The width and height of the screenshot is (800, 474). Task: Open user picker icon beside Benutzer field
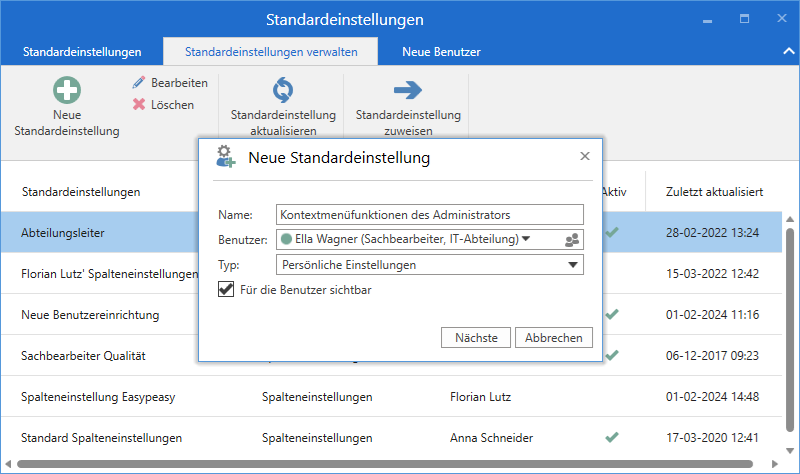[x=572, y=240]
